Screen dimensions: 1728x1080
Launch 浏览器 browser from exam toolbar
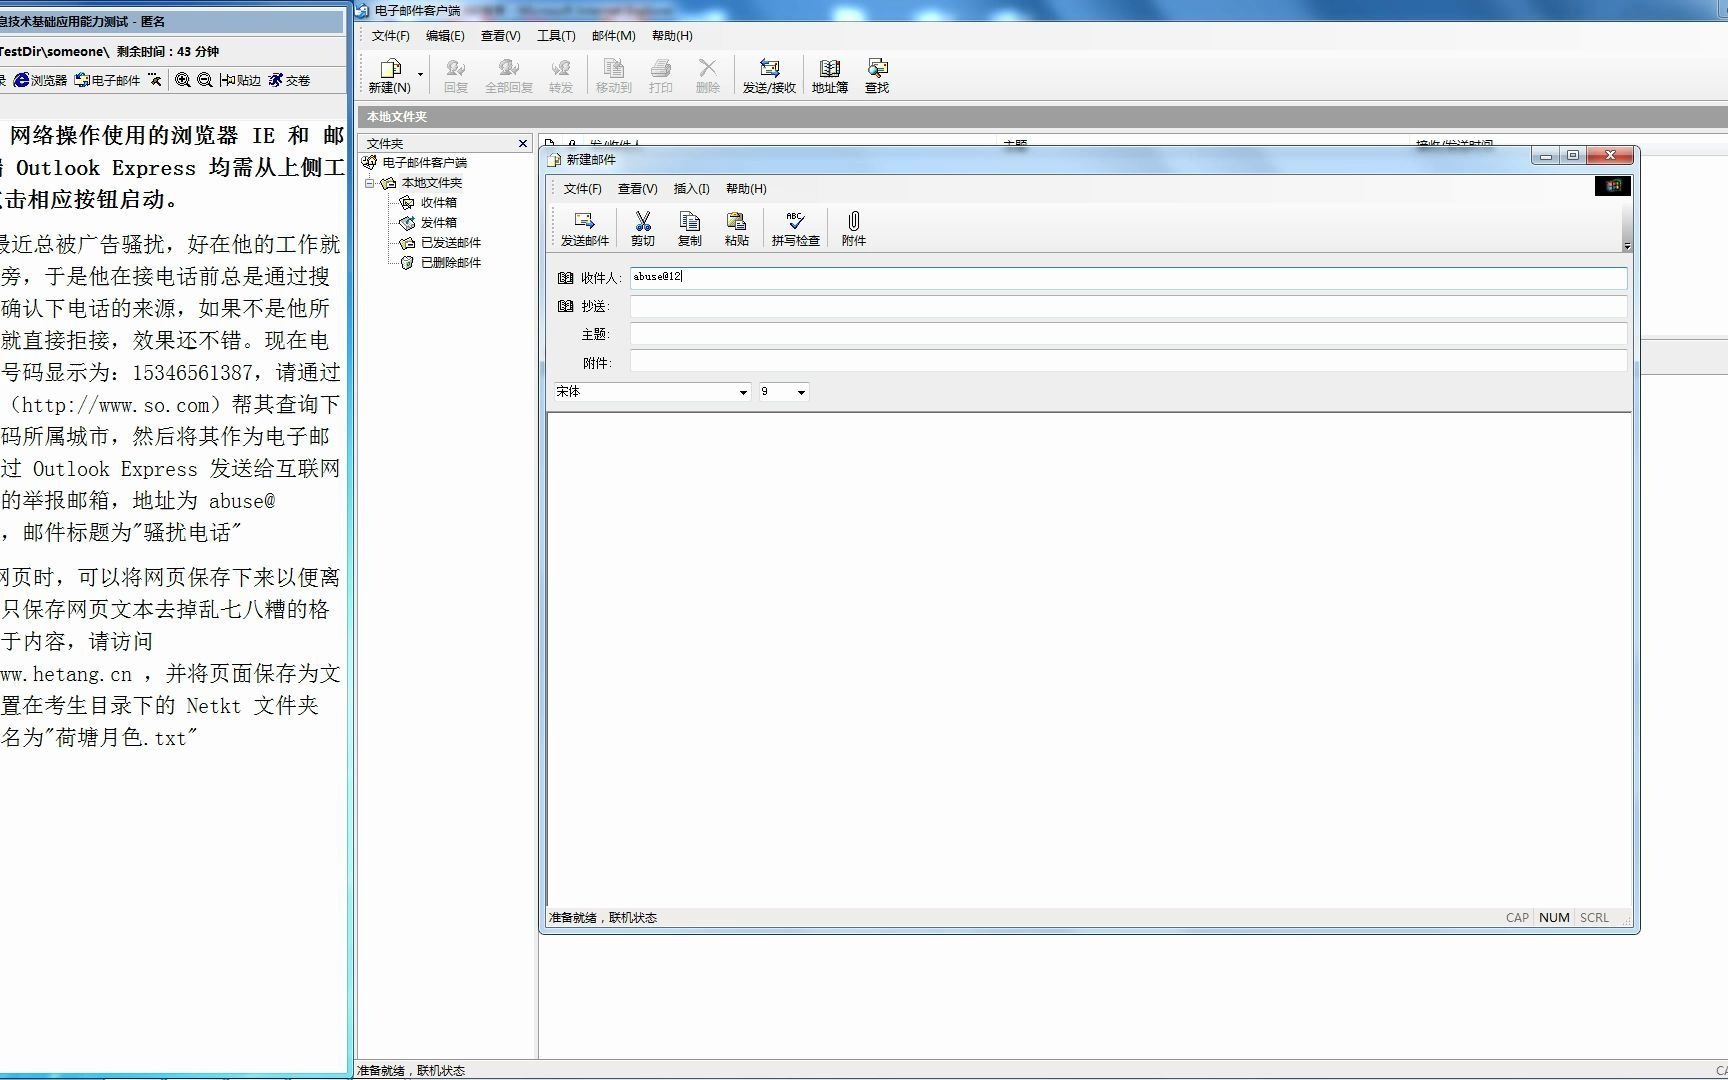(41, 80)
